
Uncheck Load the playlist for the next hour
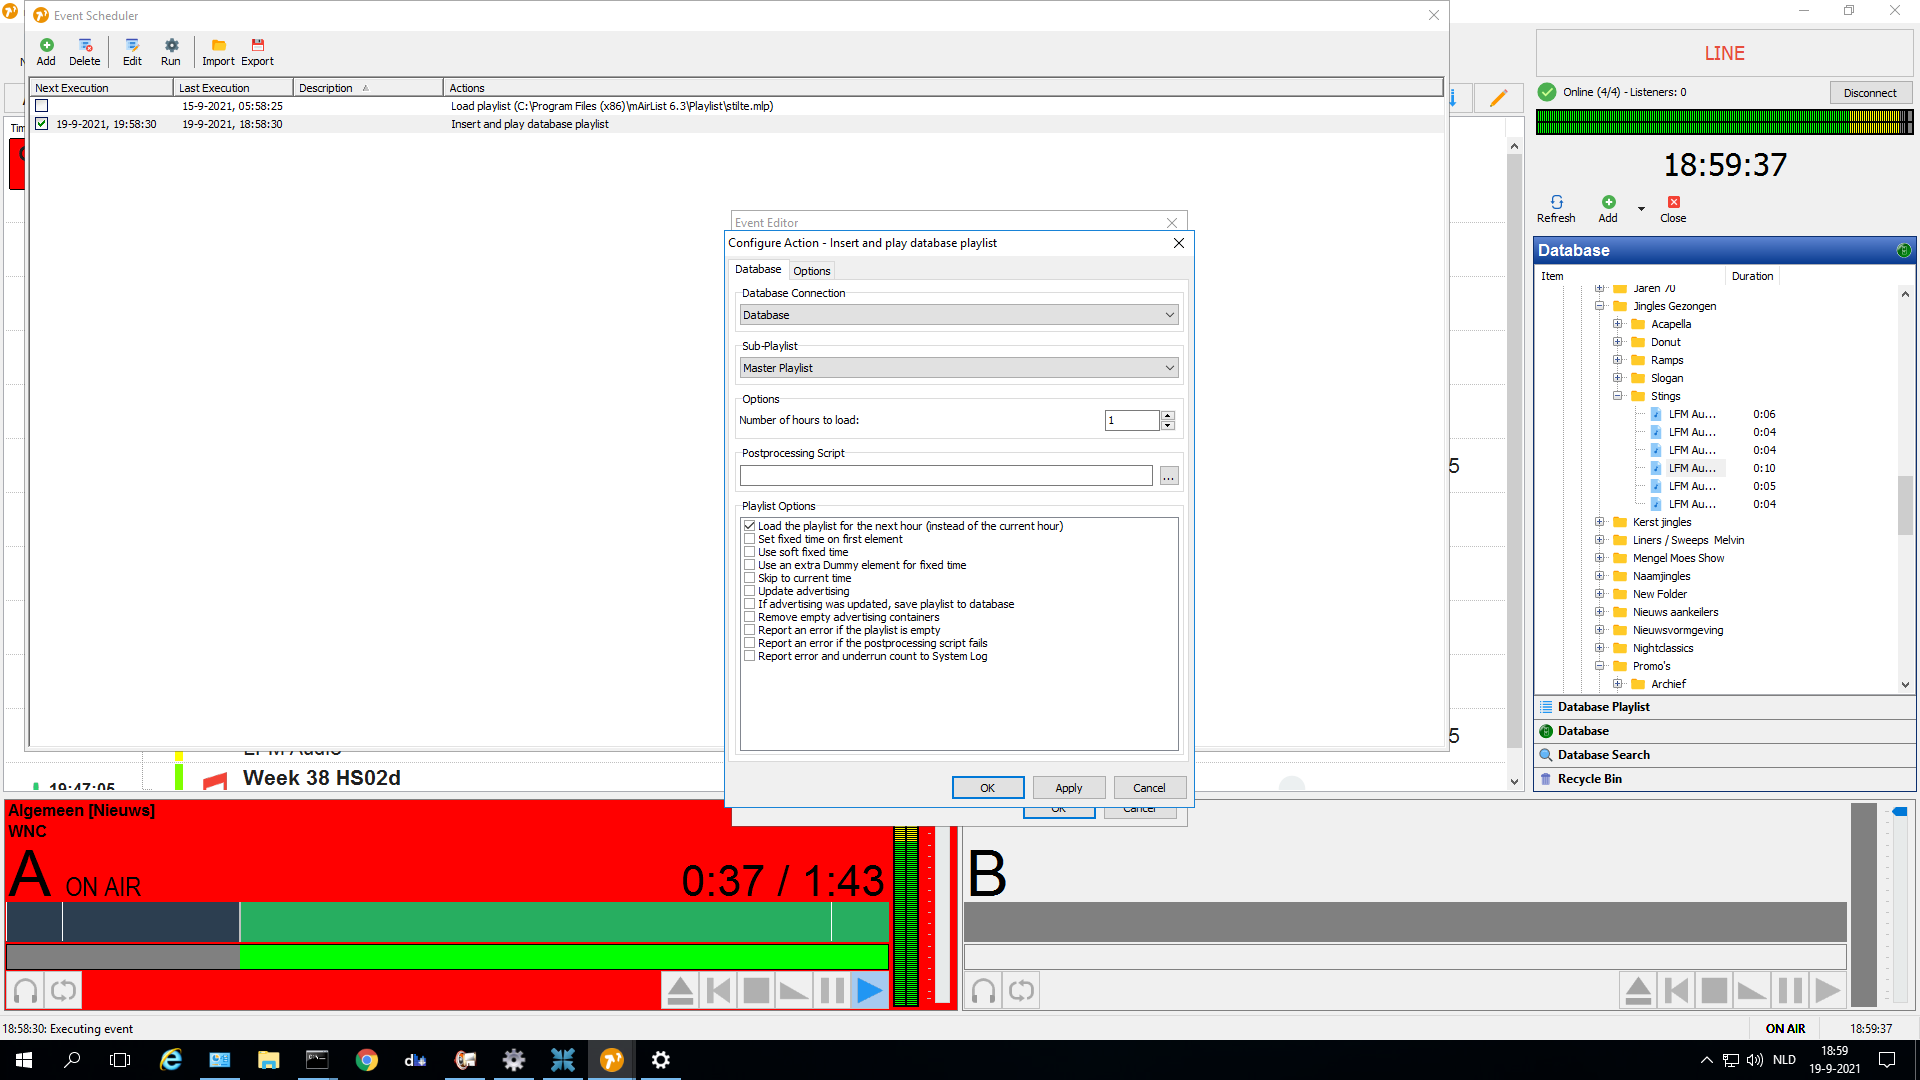click(749, 526)
